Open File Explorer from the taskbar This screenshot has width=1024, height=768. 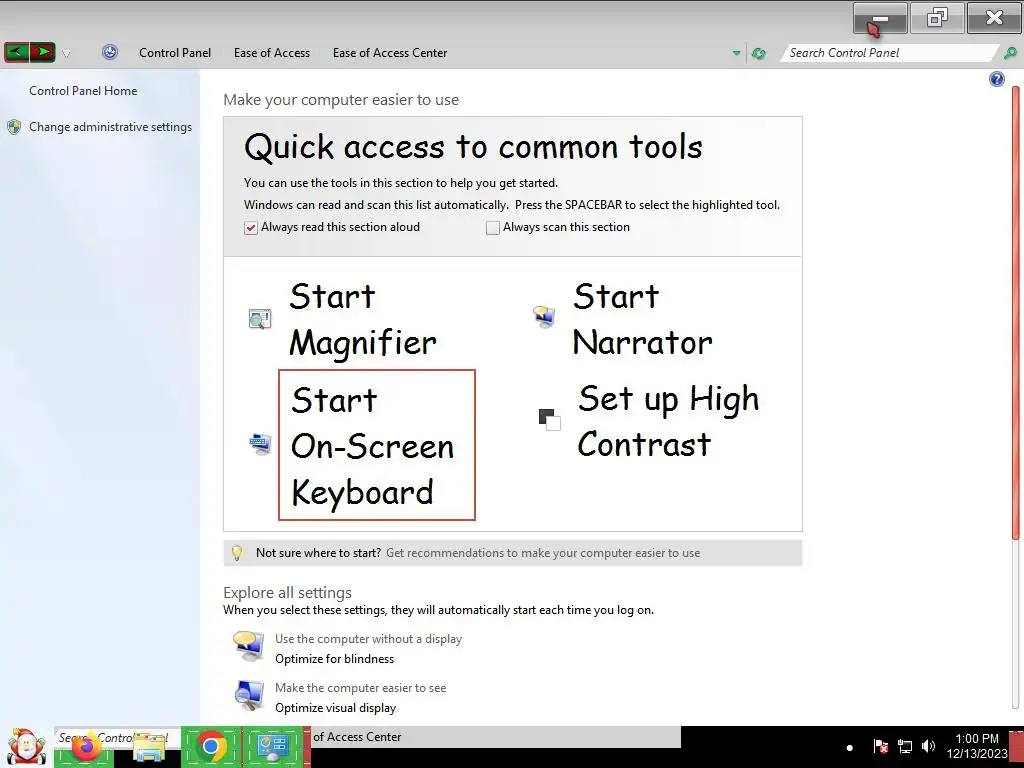(x=149, y=749)
